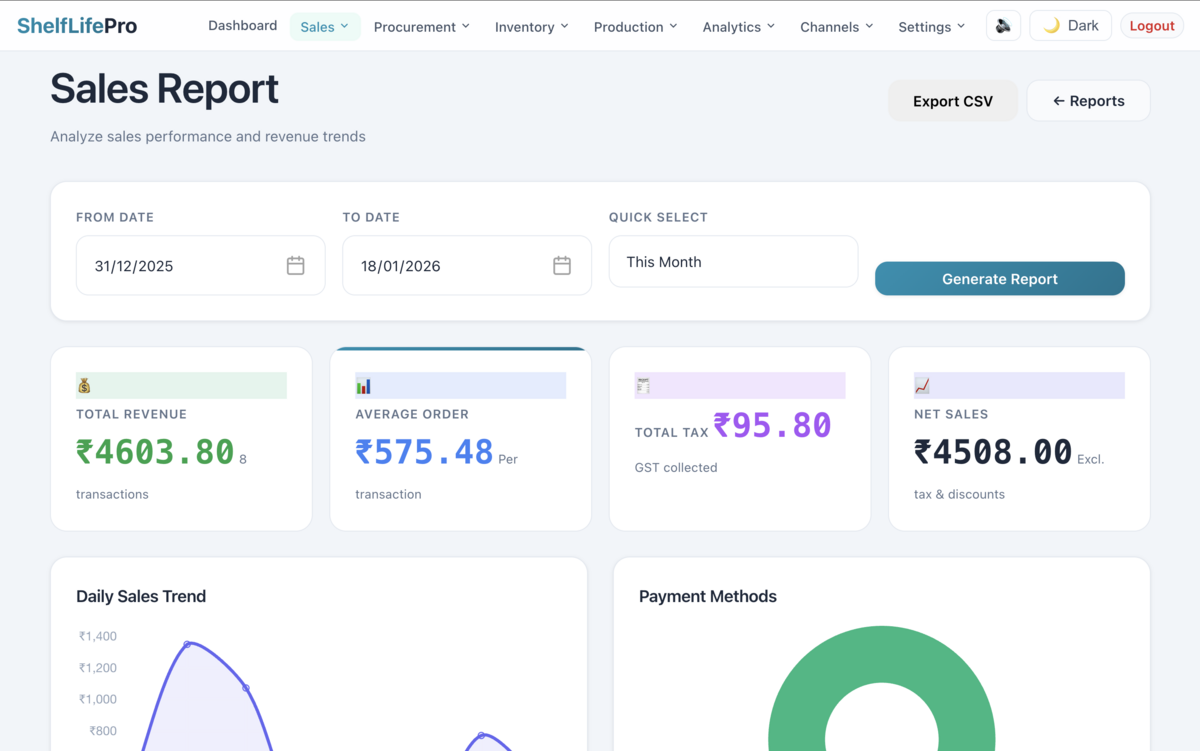Expand the Procurement menu
Screen dimensions: 1200x751
click(x=421, y=27)
